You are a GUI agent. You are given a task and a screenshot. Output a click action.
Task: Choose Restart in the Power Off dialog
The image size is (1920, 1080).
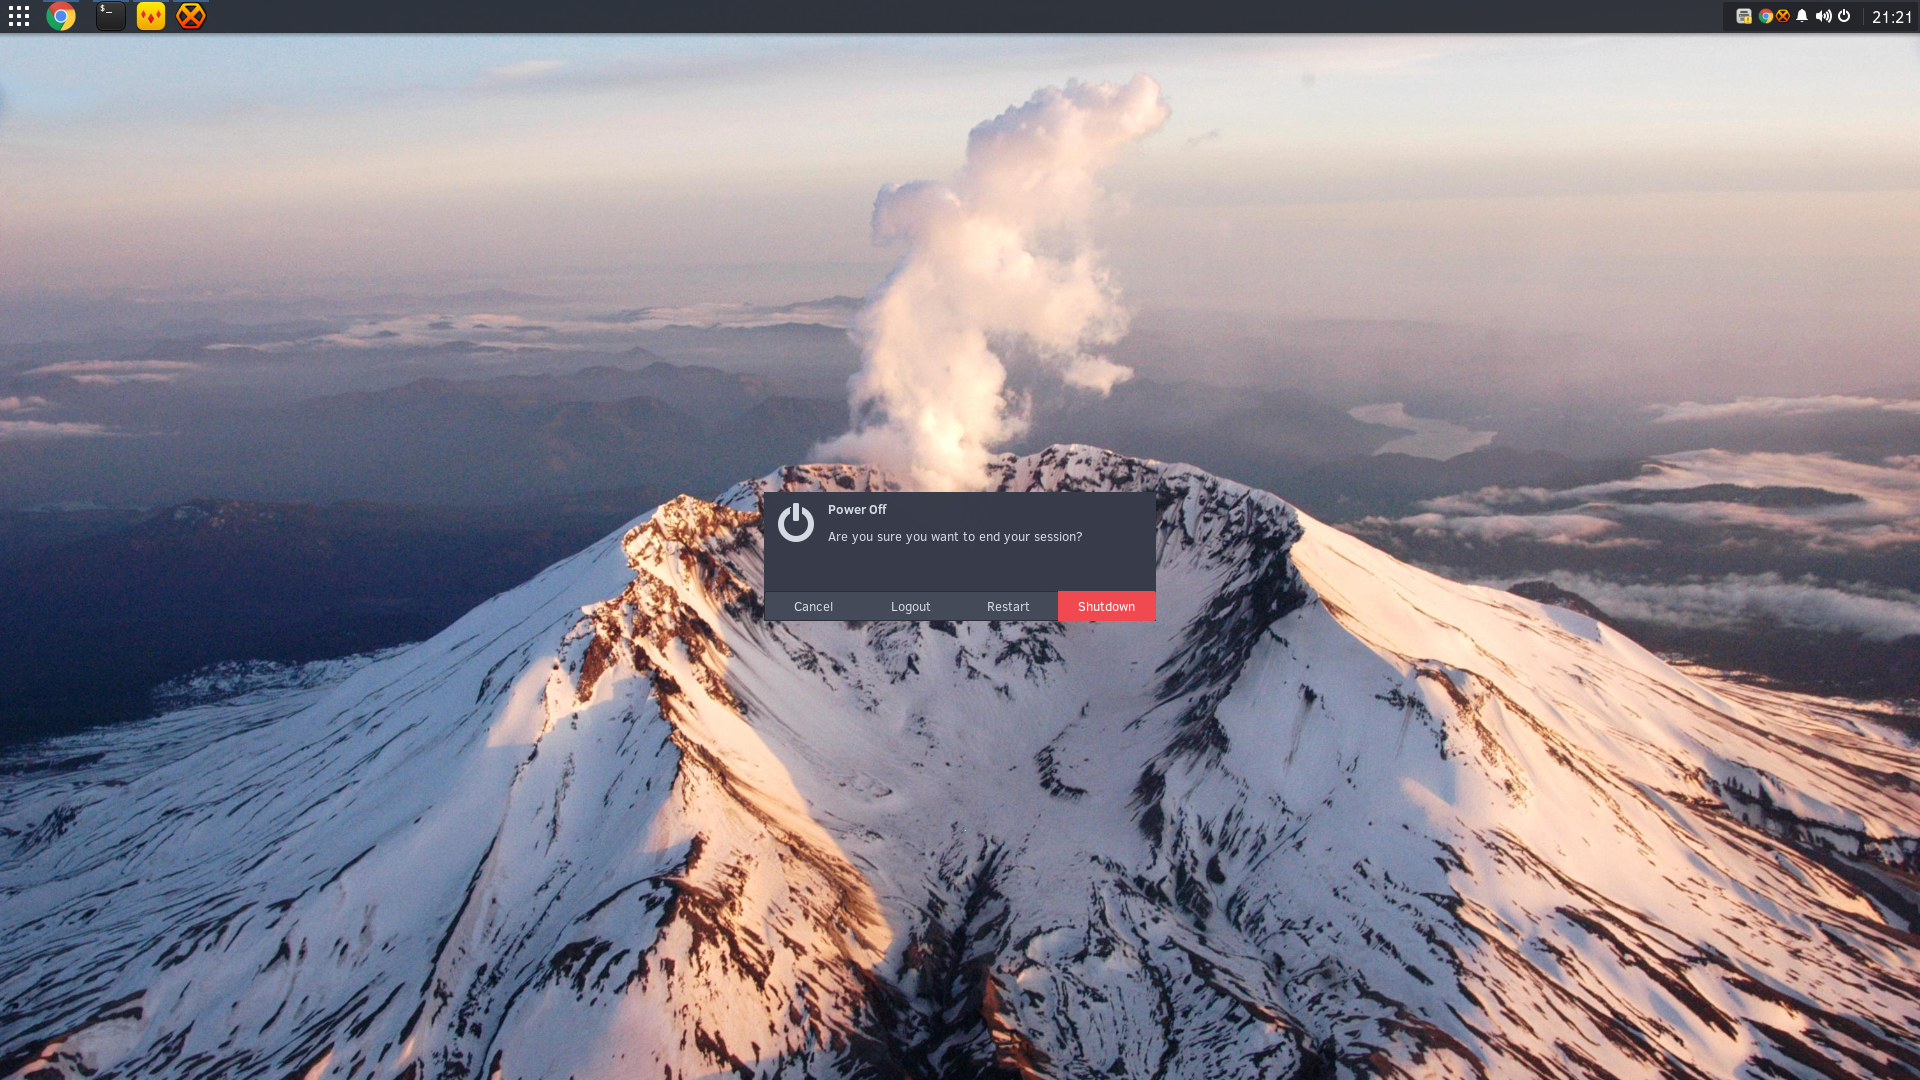tap(1008, 607)
